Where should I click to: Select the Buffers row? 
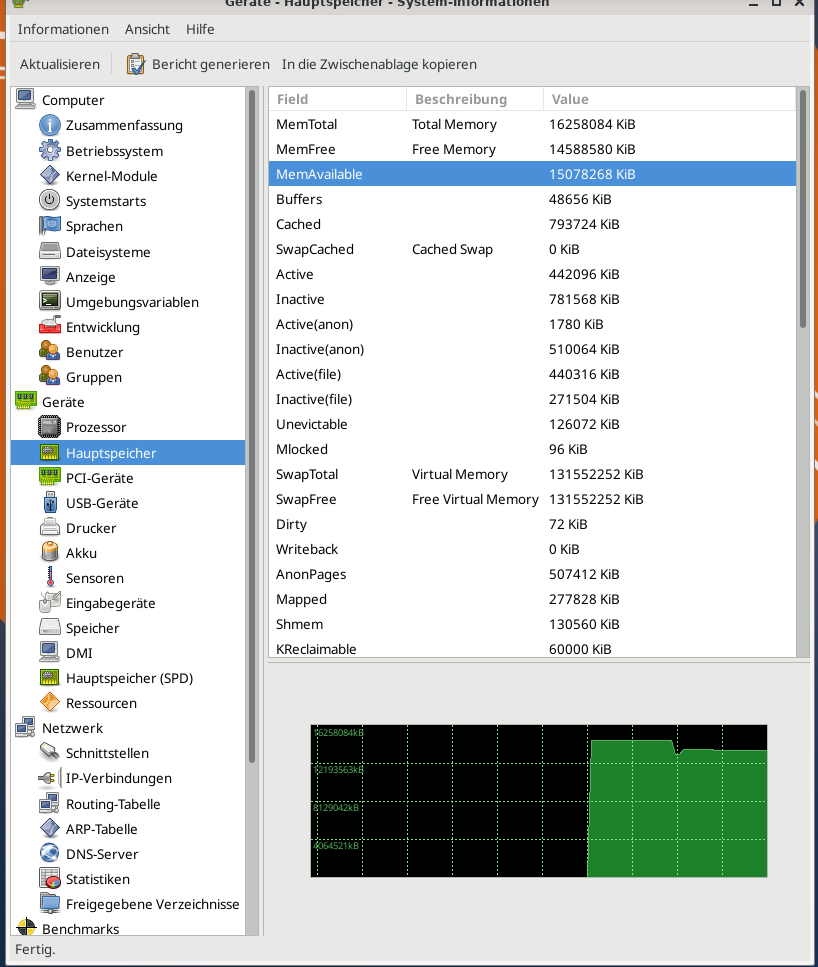(x=532, y=199)
